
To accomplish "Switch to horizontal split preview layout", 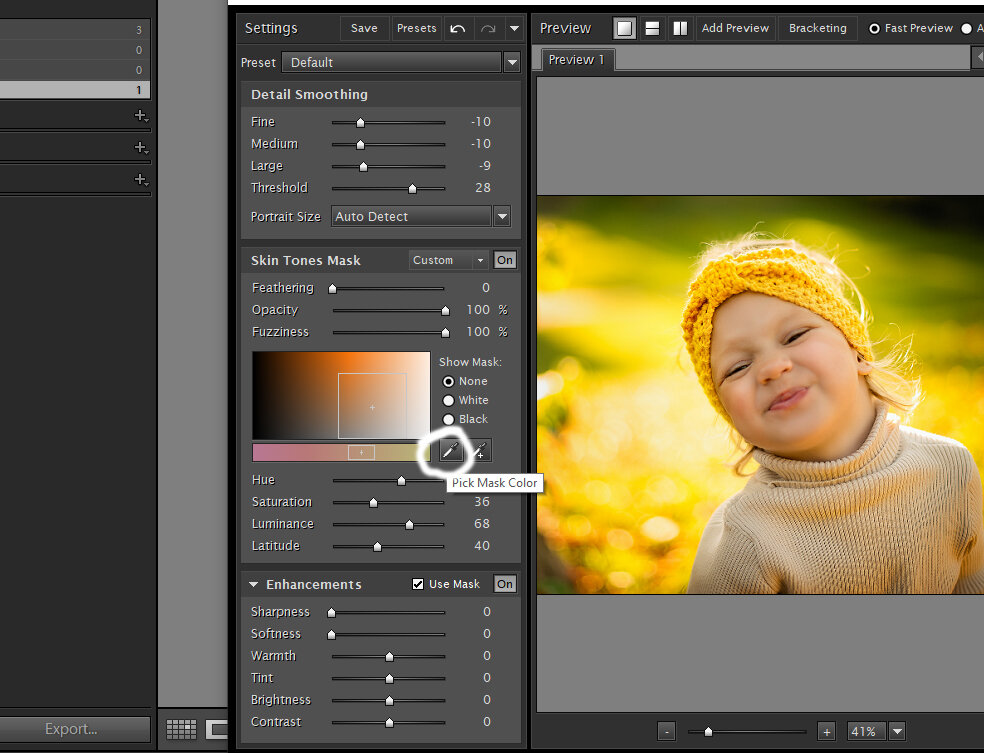I will tap(652, 28).
